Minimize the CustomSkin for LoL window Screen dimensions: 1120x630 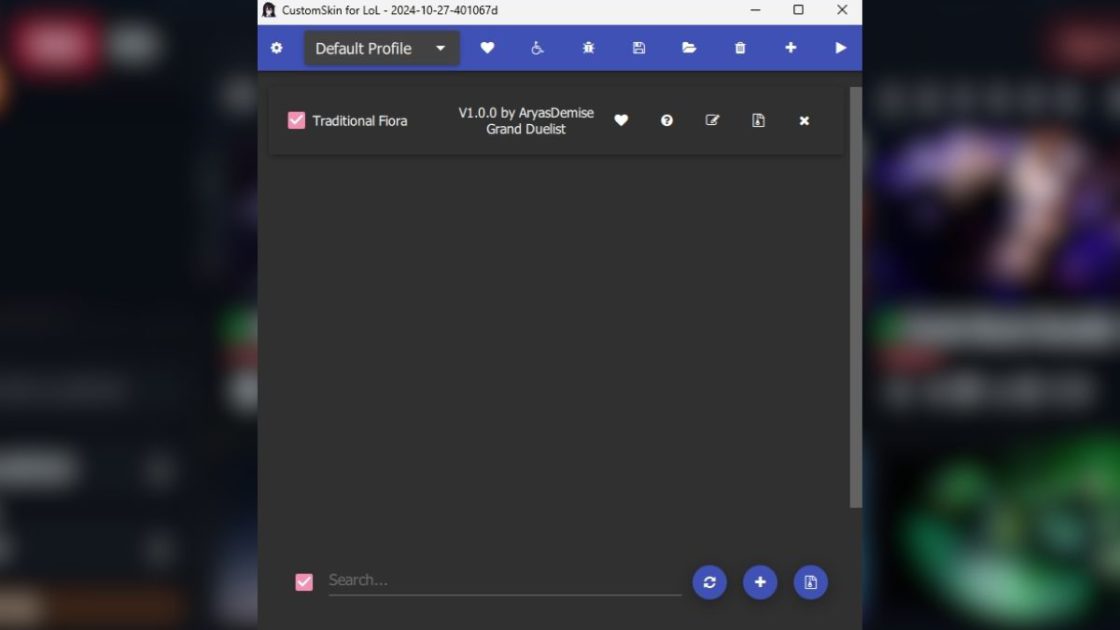756,10
